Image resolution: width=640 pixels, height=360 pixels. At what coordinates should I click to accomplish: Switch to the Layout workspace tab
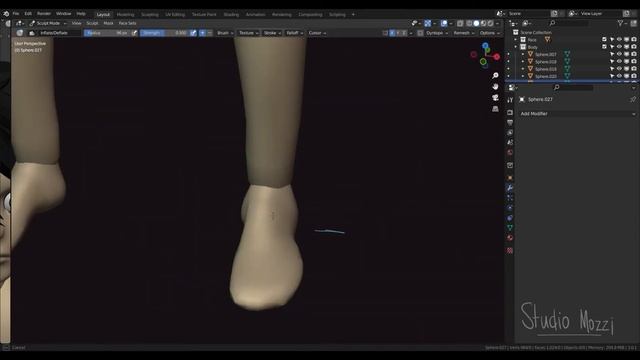[x=103, y=14]
